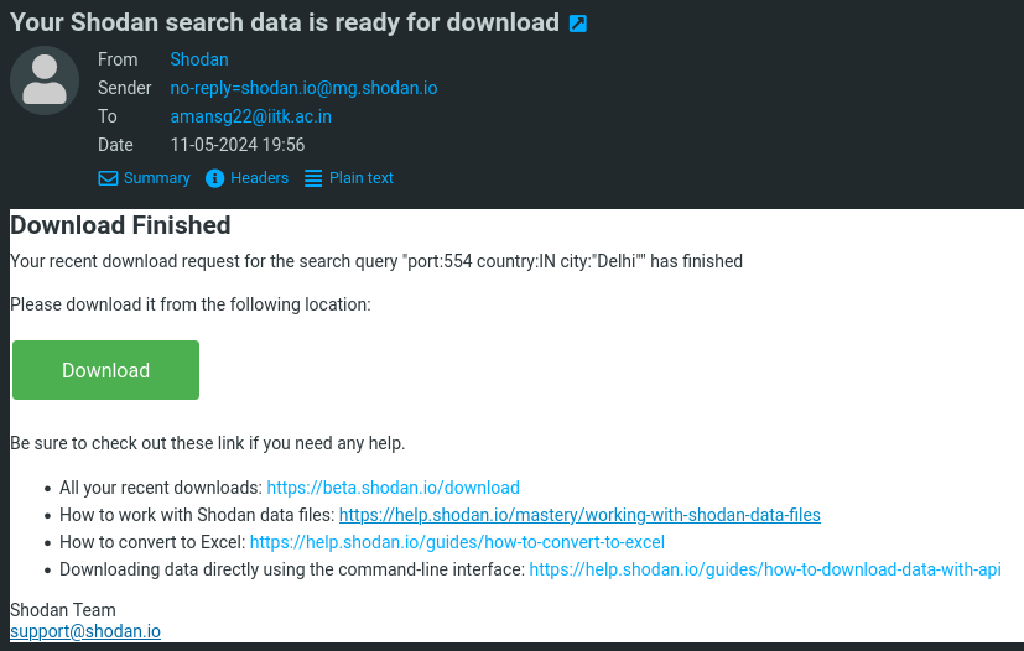Image resolution: width=1024 pixels, height=651 pixels.
Task: Click the Plain text lines icon
Action: (x=313, y=179)
